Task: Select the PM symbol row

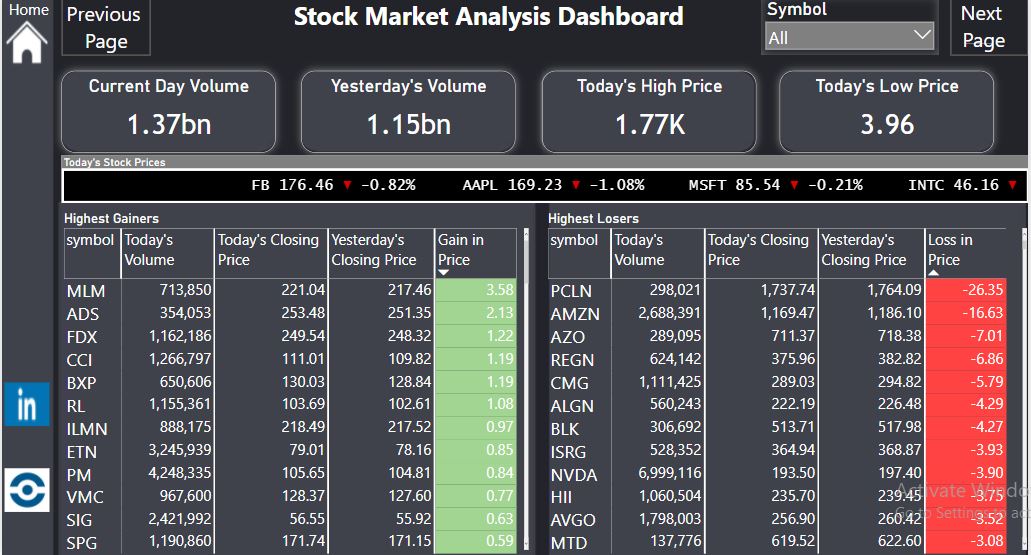Action: point(290,473)
